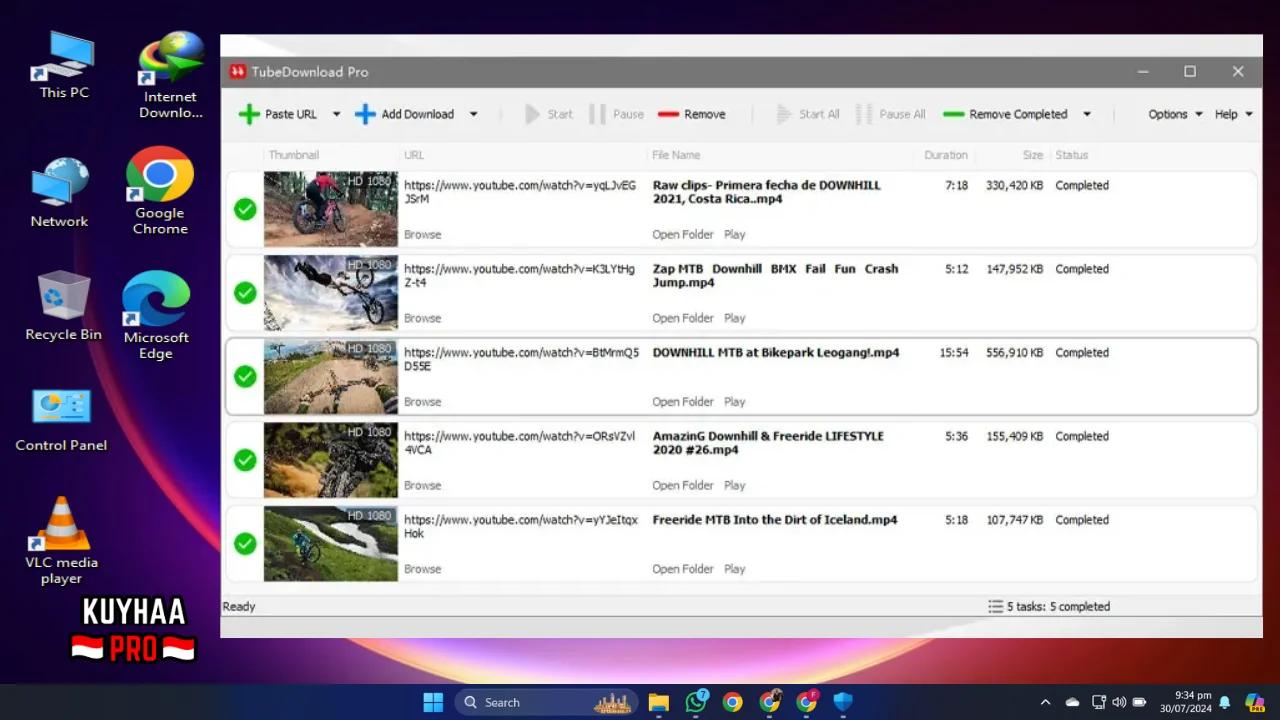The image size is (1280, 720).
Task: Open WhatsApp from taskbar
Action: pyautogui.click(x=696, y=702)
